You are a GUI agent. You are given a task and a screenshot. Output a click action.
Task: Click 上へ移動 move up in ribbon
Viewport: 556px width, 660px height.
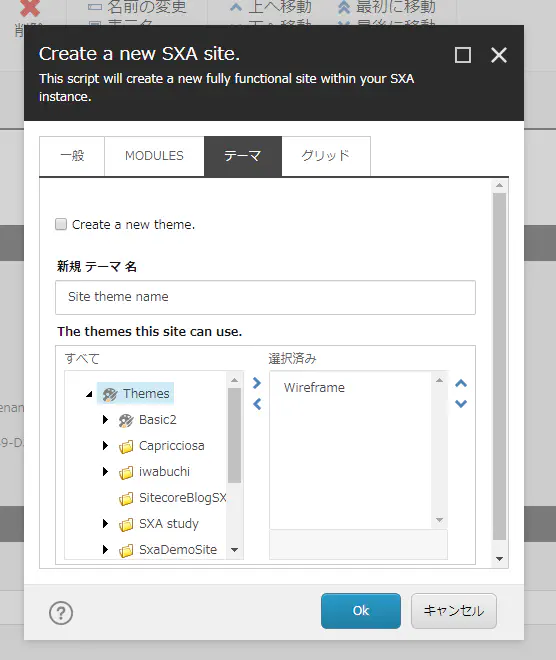pos(271,7)
